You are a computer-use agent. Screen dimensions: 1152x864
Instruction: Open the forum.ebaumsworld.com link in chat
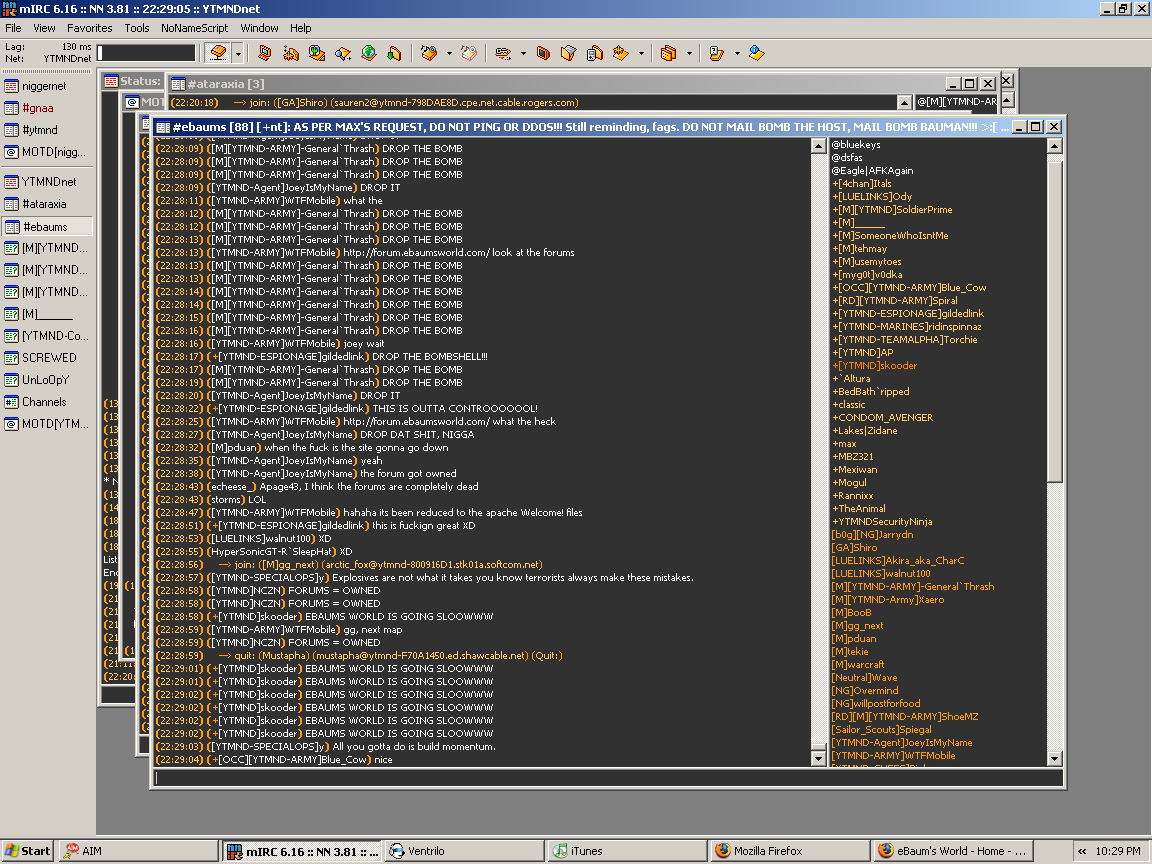(x=415, y=253)
